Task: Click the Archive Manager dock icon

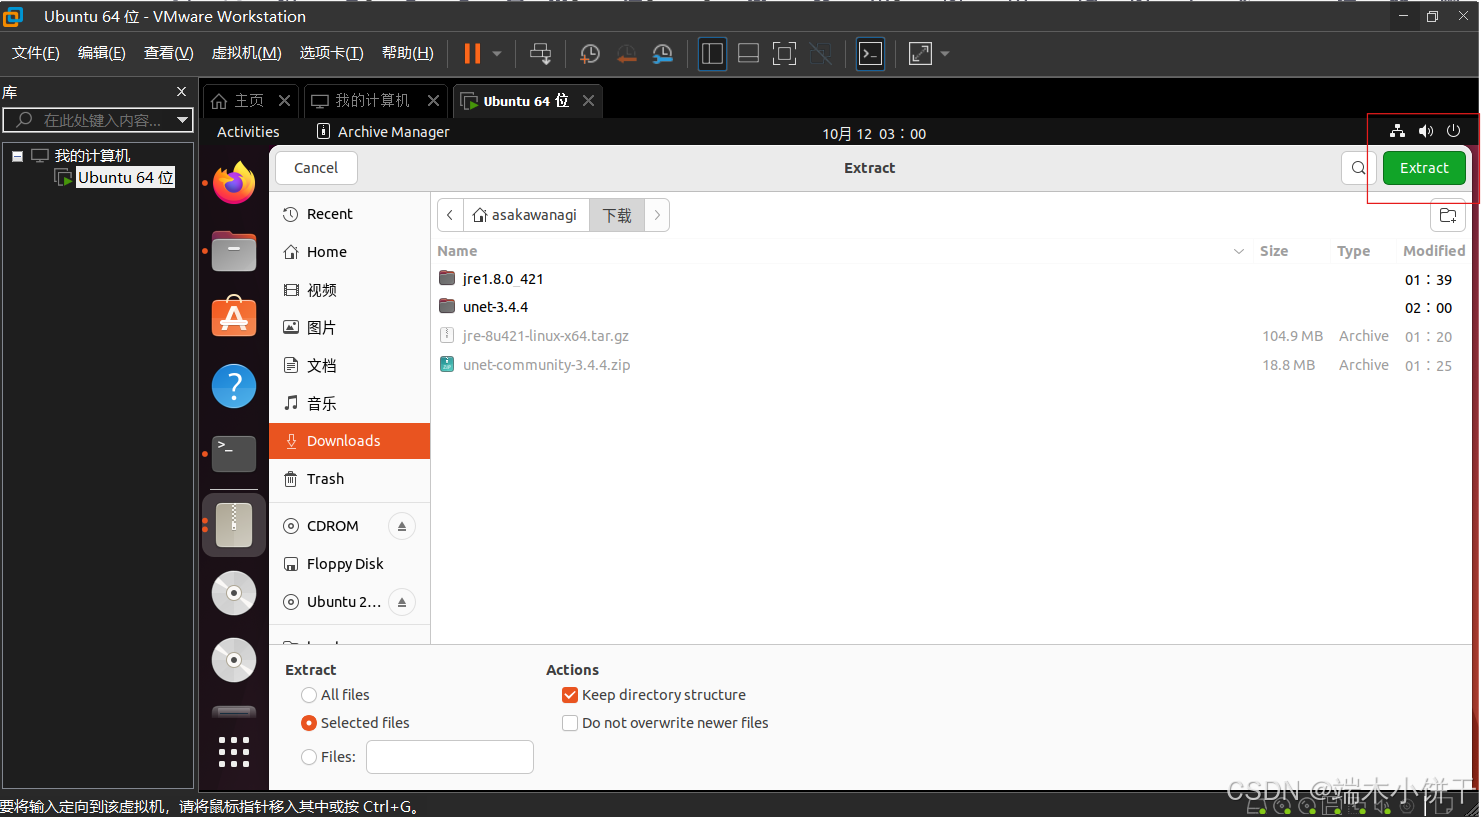Action: pos(234,525)
